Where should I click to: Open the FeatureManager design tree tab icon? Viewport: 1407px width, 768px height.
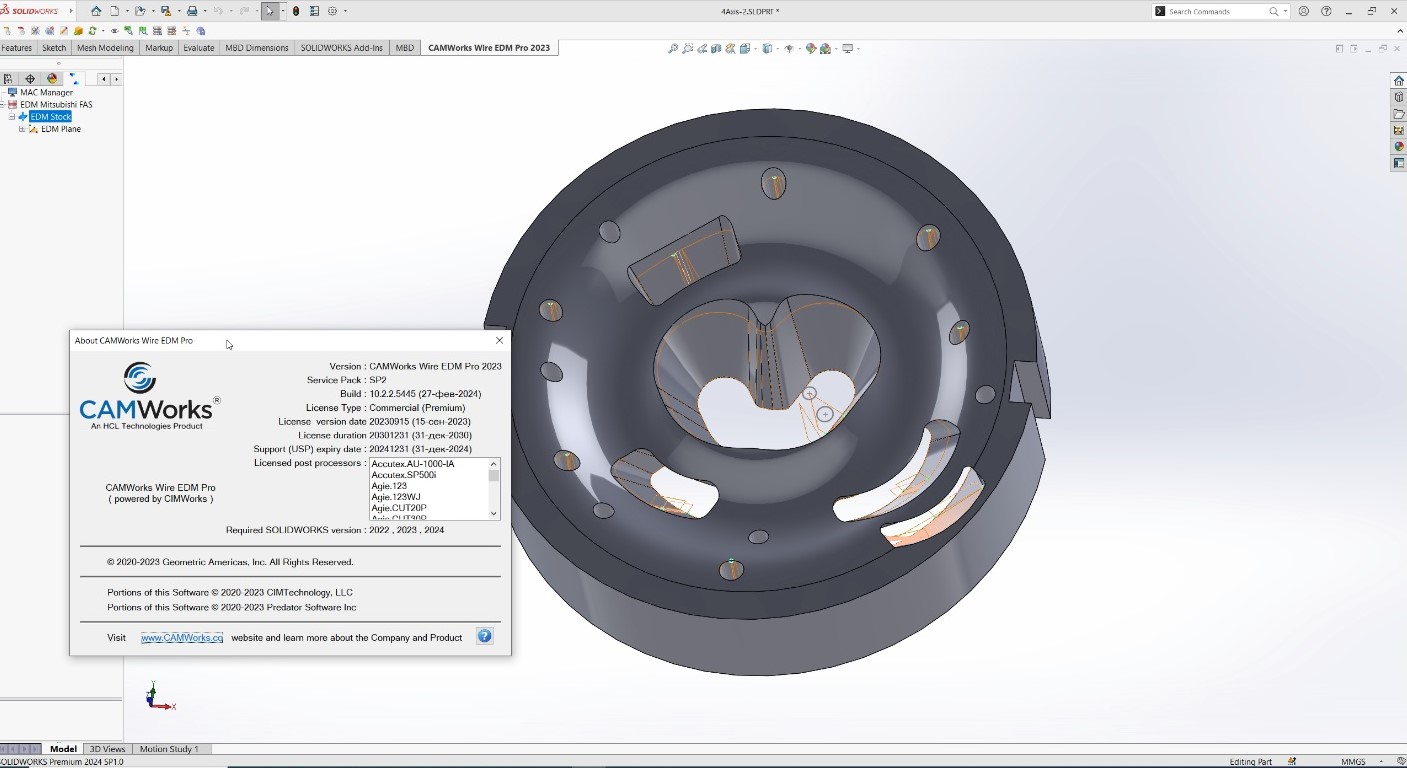(8, 79)
